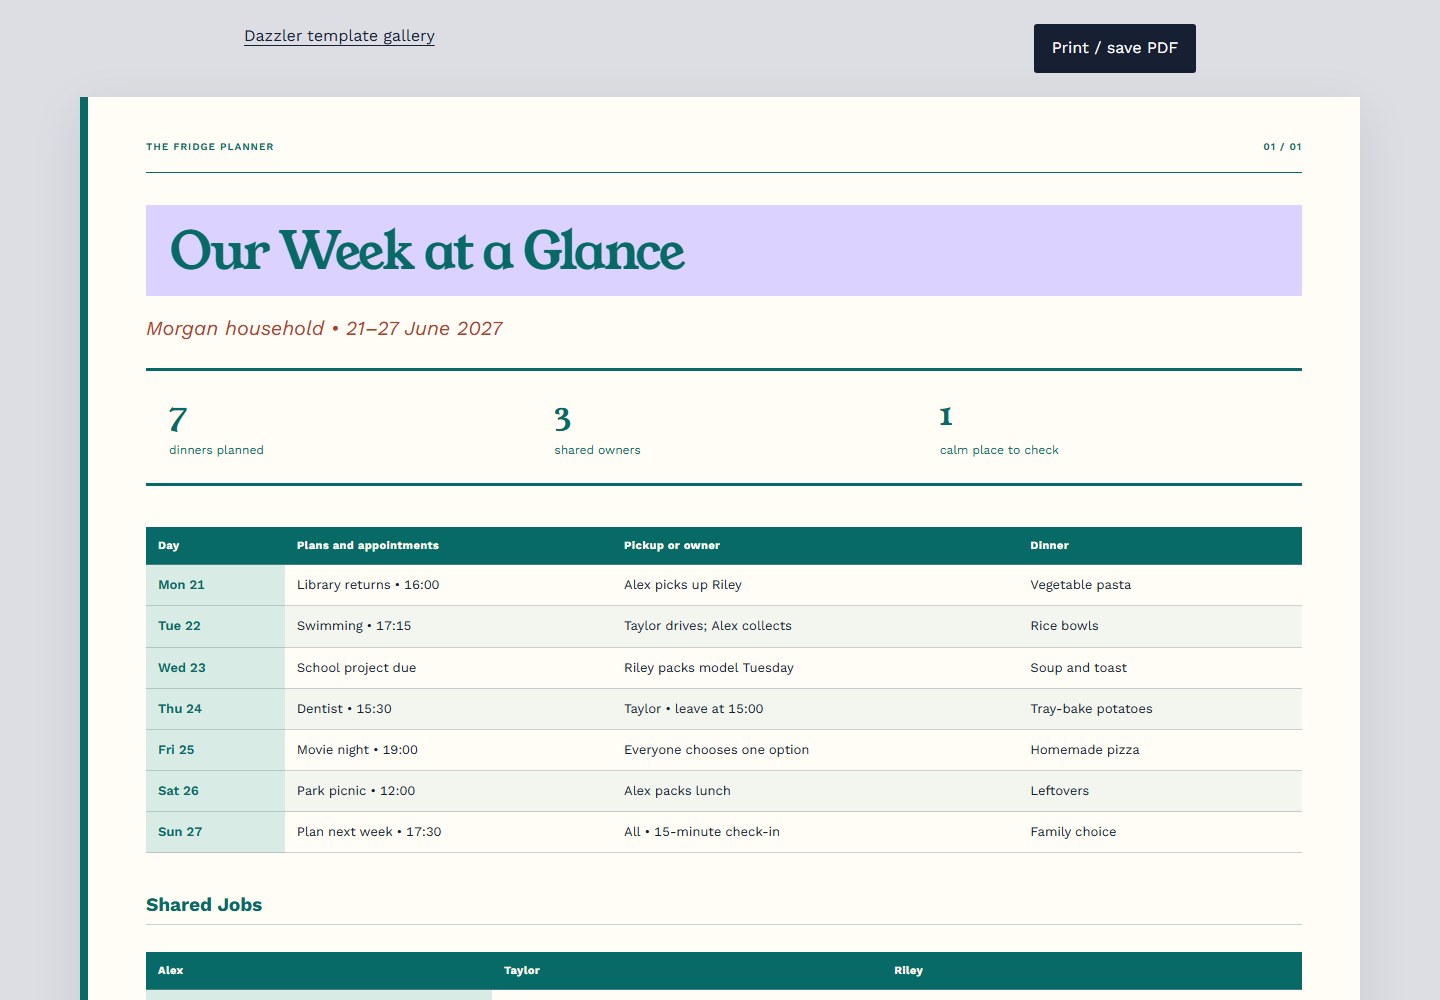This screenshot has width=1440, height=1000.
Task: Select the 'Tue 22' day cell
Action: tap(215, 626)
